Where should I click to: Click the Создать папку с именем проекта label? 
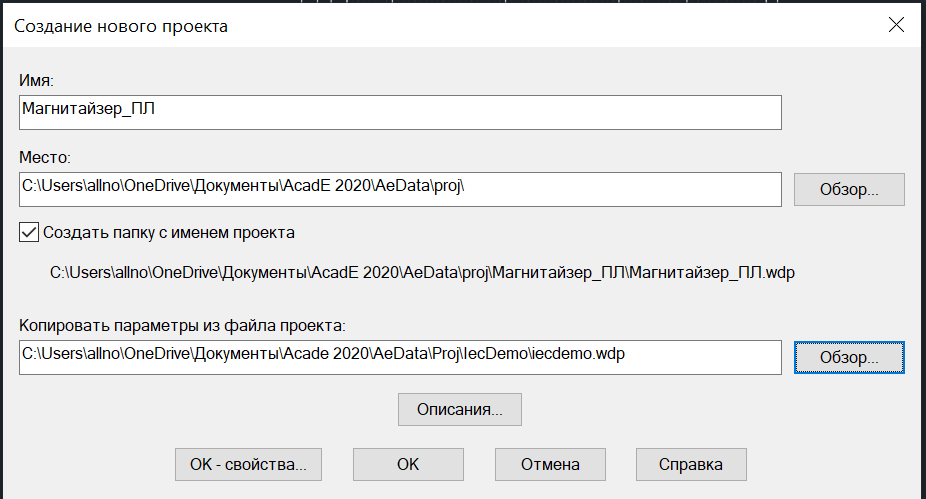tap(169, 233)
